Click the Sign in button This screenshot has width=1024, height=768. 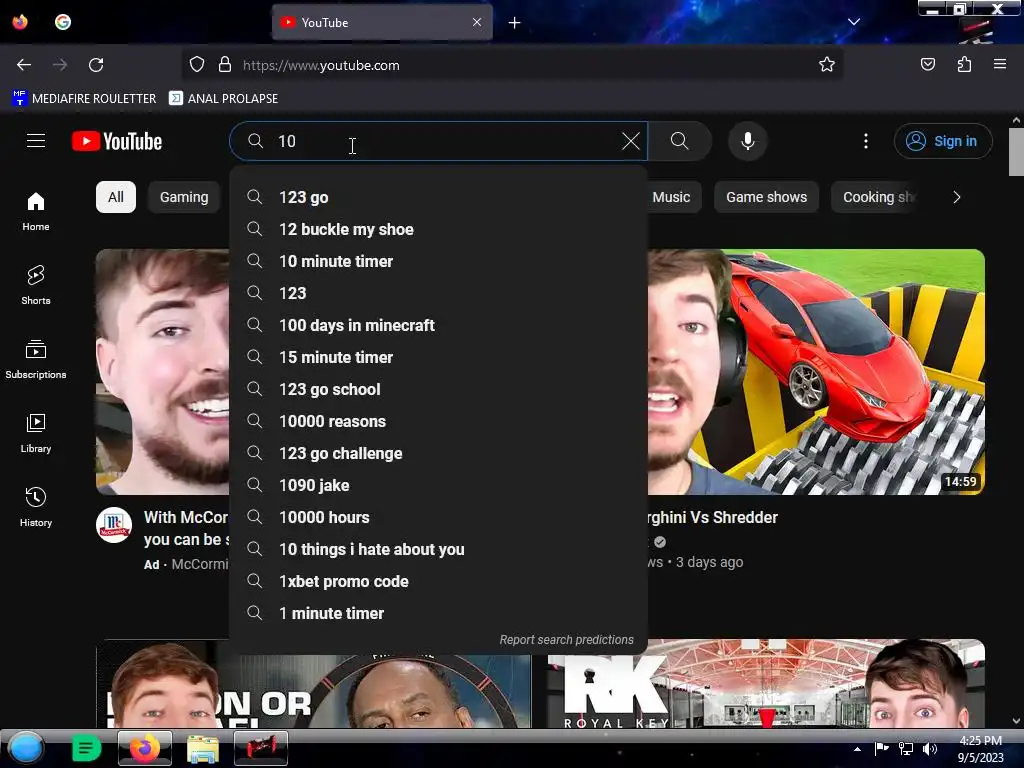pos(942,141)
